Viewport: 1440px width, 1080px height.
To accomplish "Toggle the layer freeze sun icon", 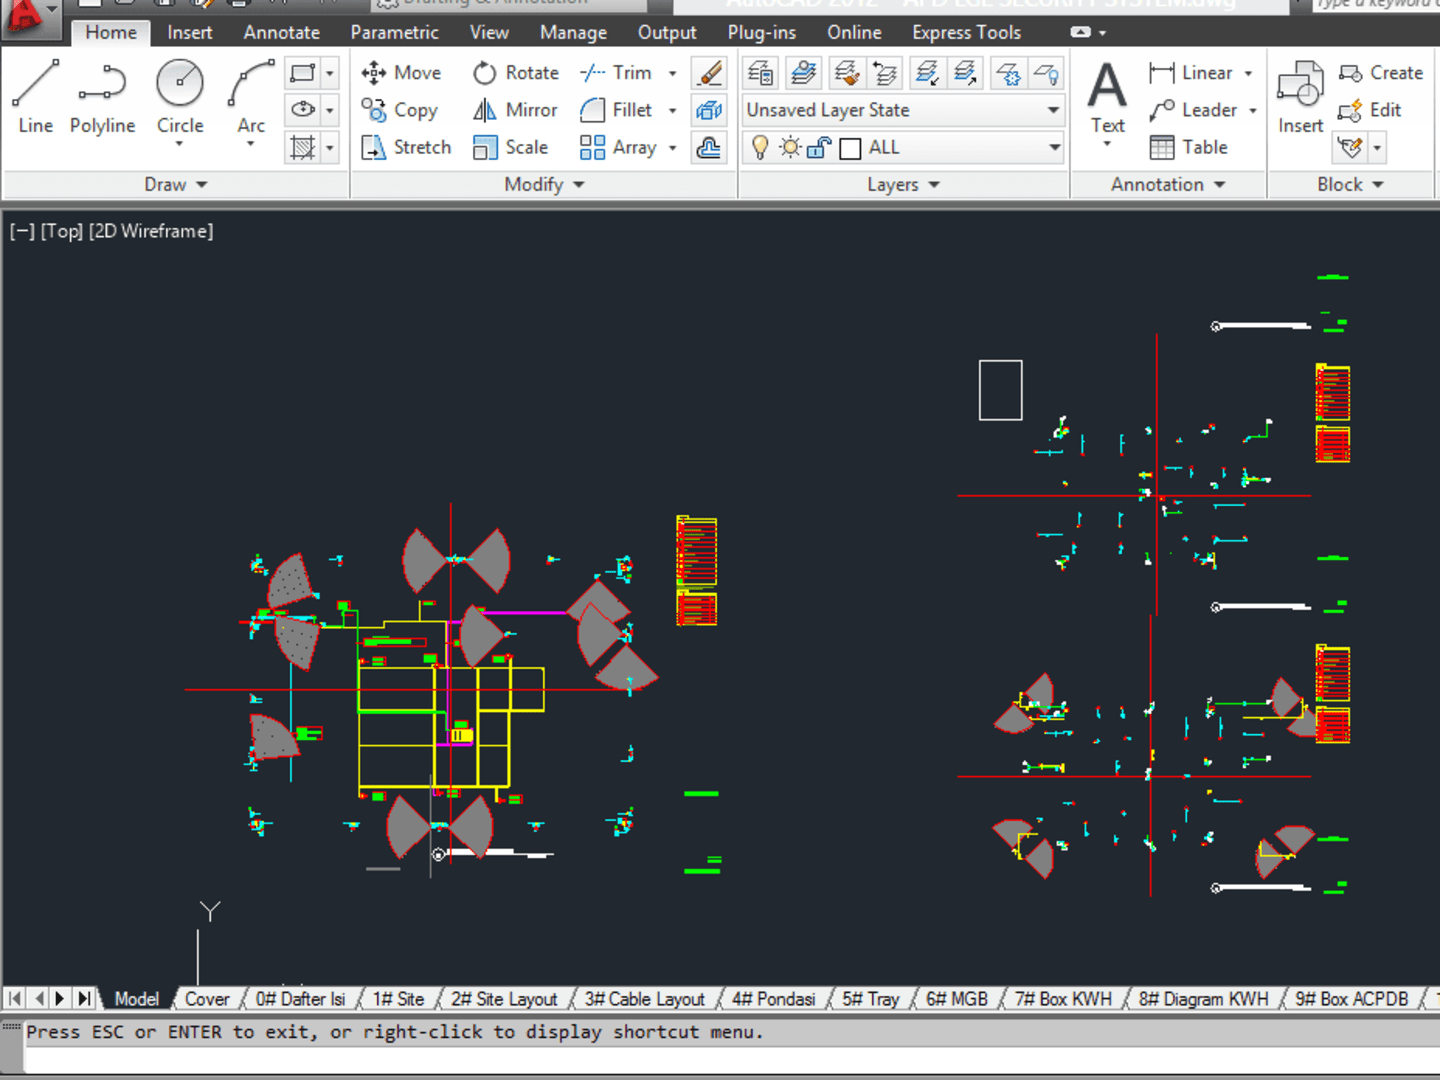I will 790,148.
